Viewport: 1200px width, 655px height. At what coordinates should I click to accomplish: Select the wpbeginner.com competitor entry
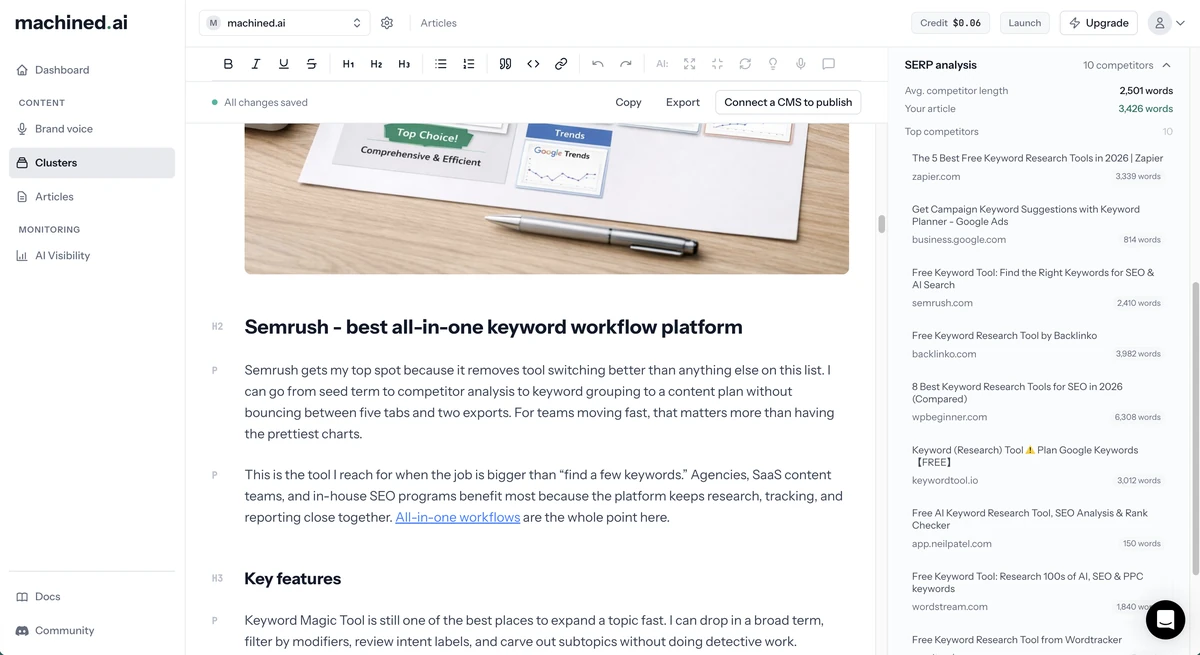(x=1036, y=401)
